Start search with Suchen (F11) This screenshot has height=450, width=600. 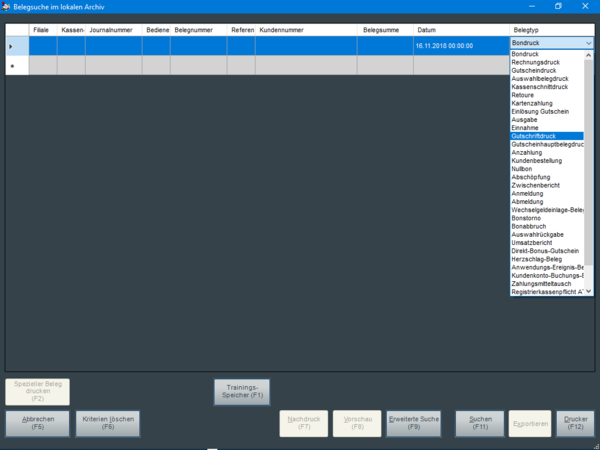[x=479, y=423]
